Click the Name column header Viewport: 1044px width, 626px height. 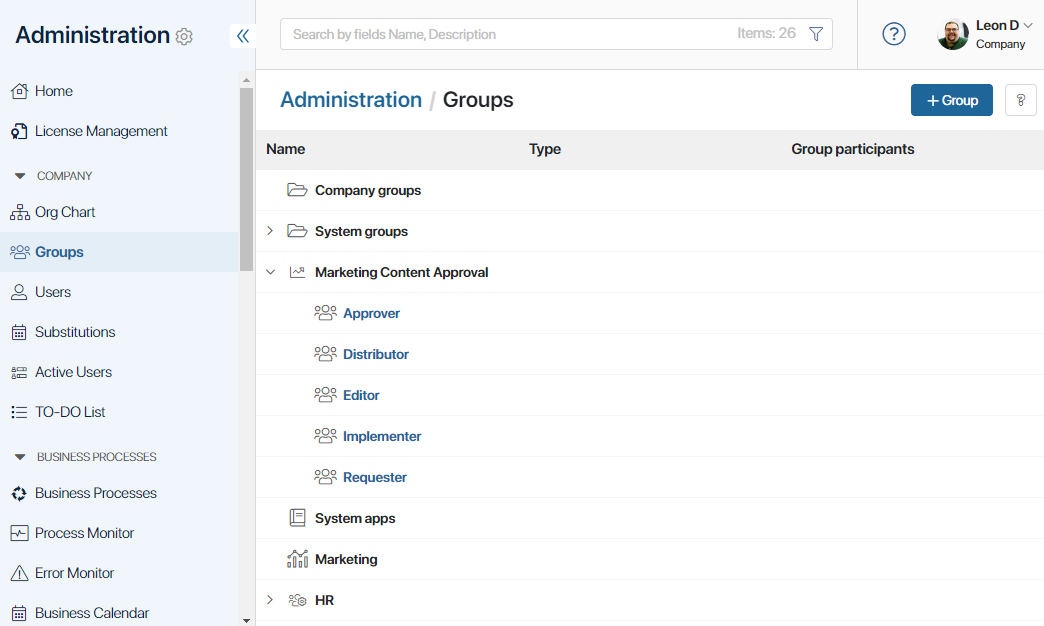pyautogui.click(x=286, y=149)
